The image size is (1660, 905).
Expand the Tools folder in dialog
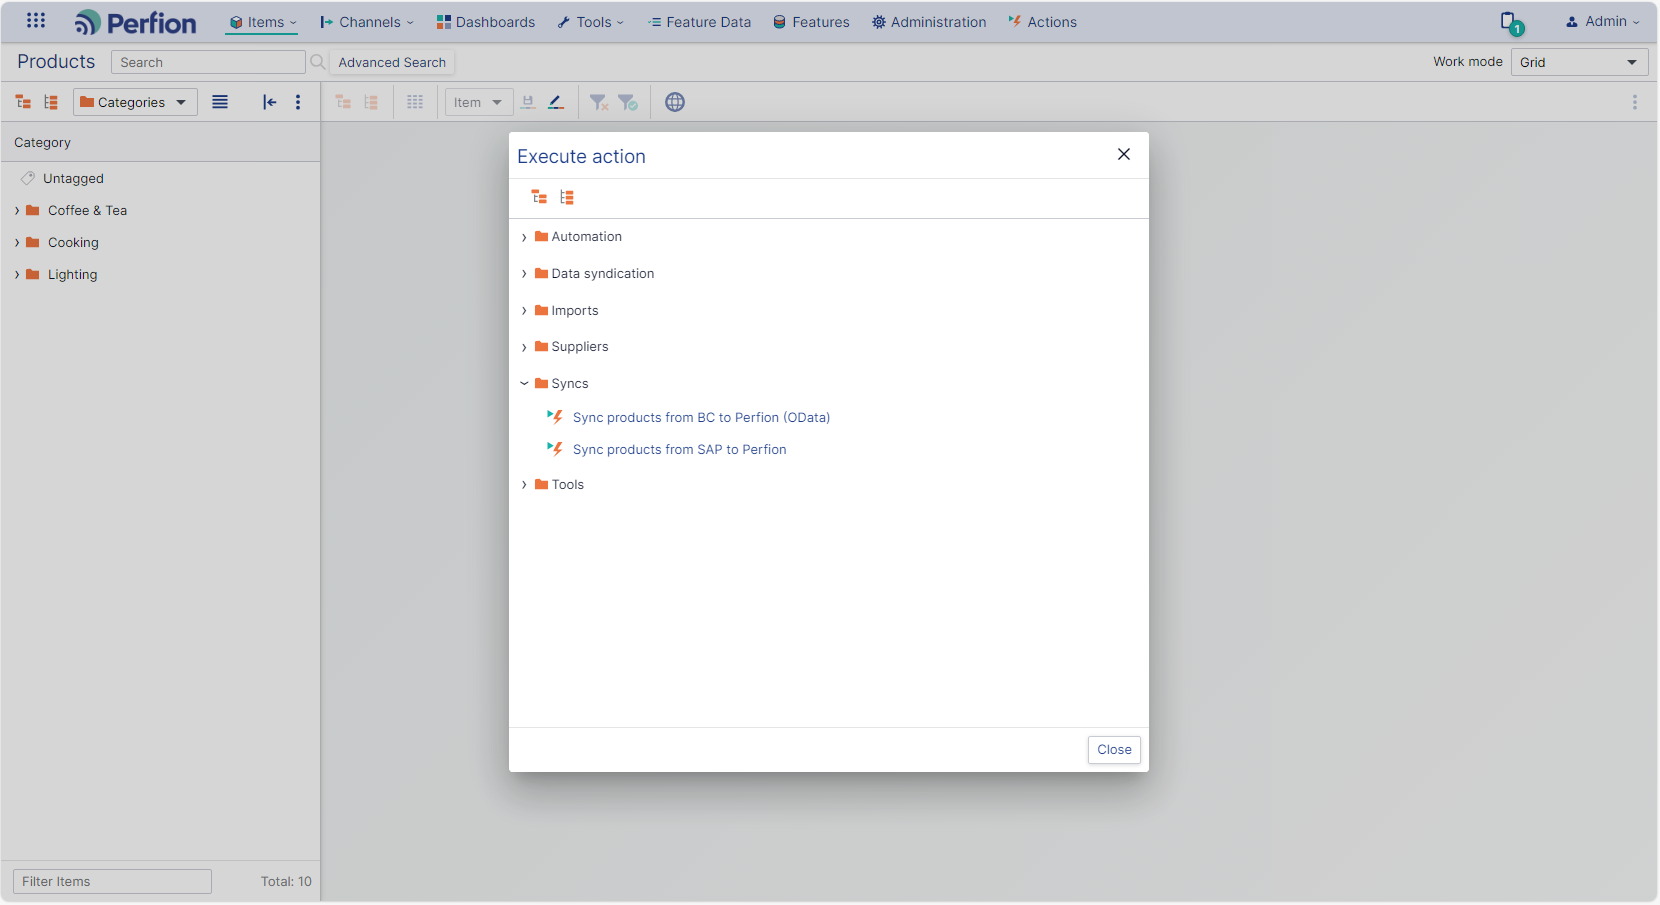[524, 485]
